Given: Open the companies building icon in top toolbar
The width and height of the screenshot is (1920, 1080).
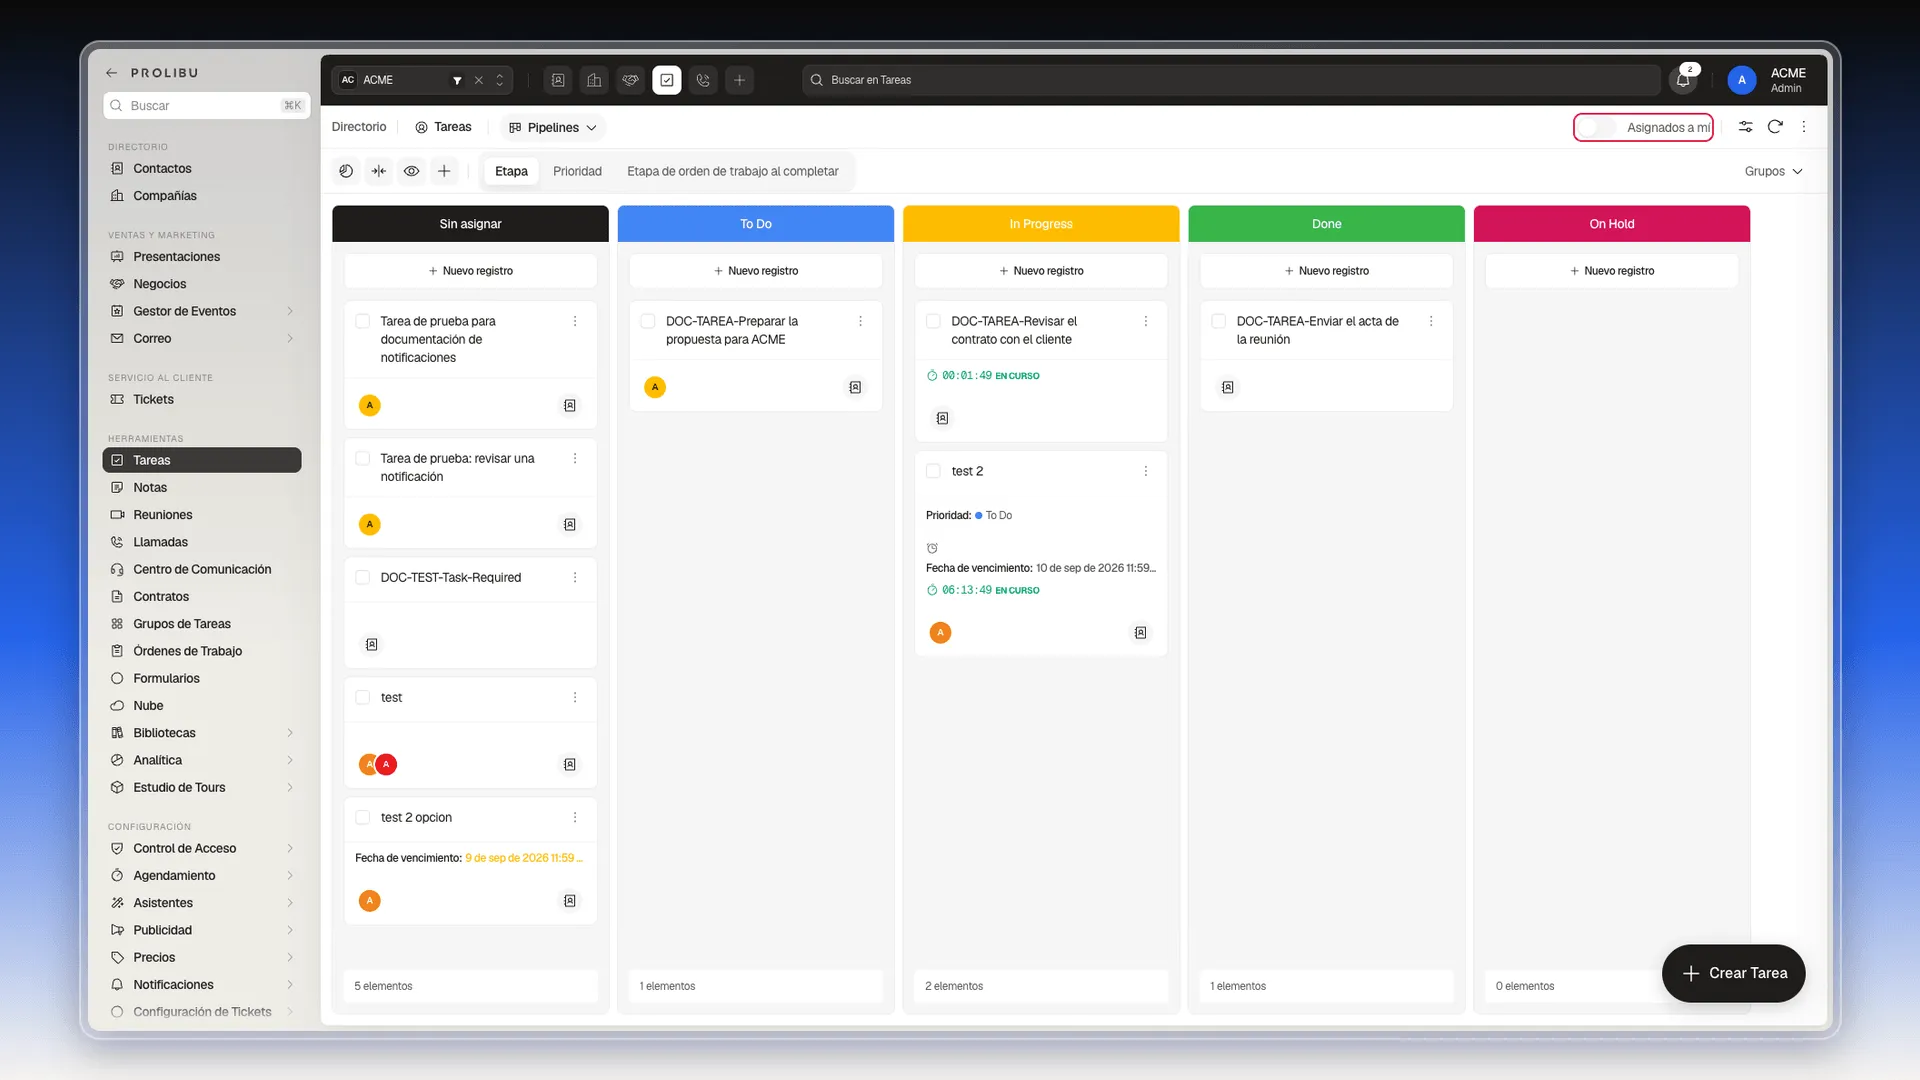Looking at the screenshot, I should [x=594, y=80].
